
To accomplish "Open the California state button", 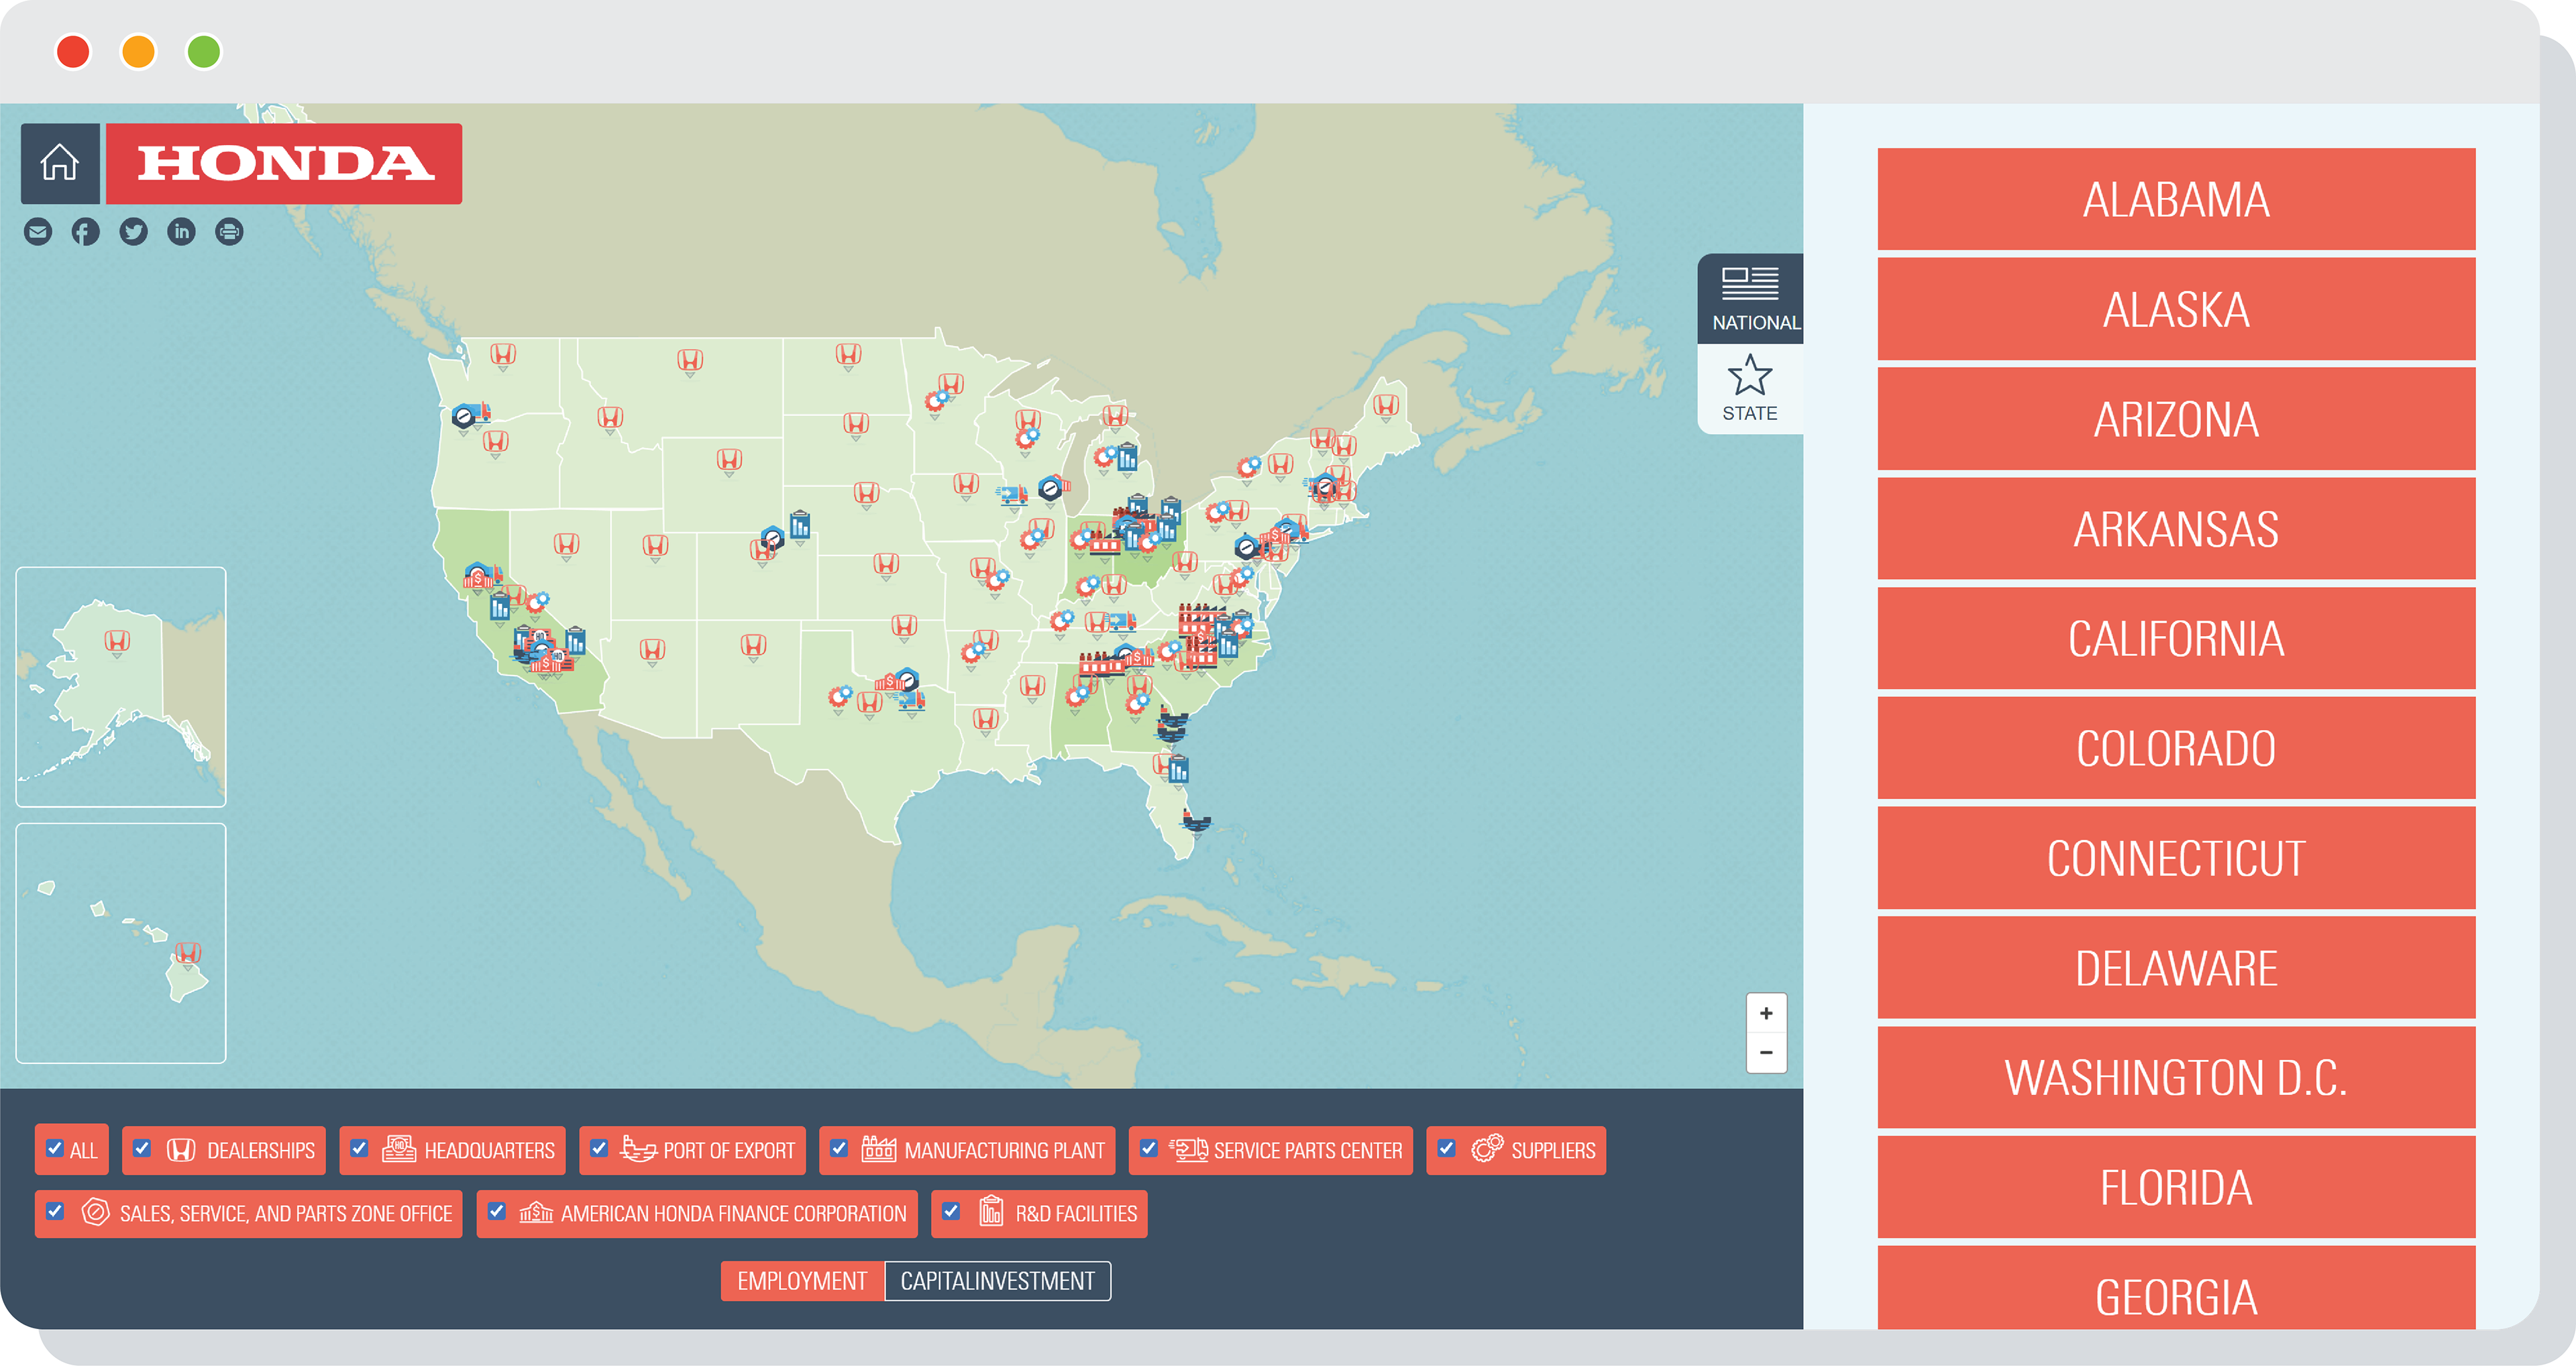I will [2175, 639].
